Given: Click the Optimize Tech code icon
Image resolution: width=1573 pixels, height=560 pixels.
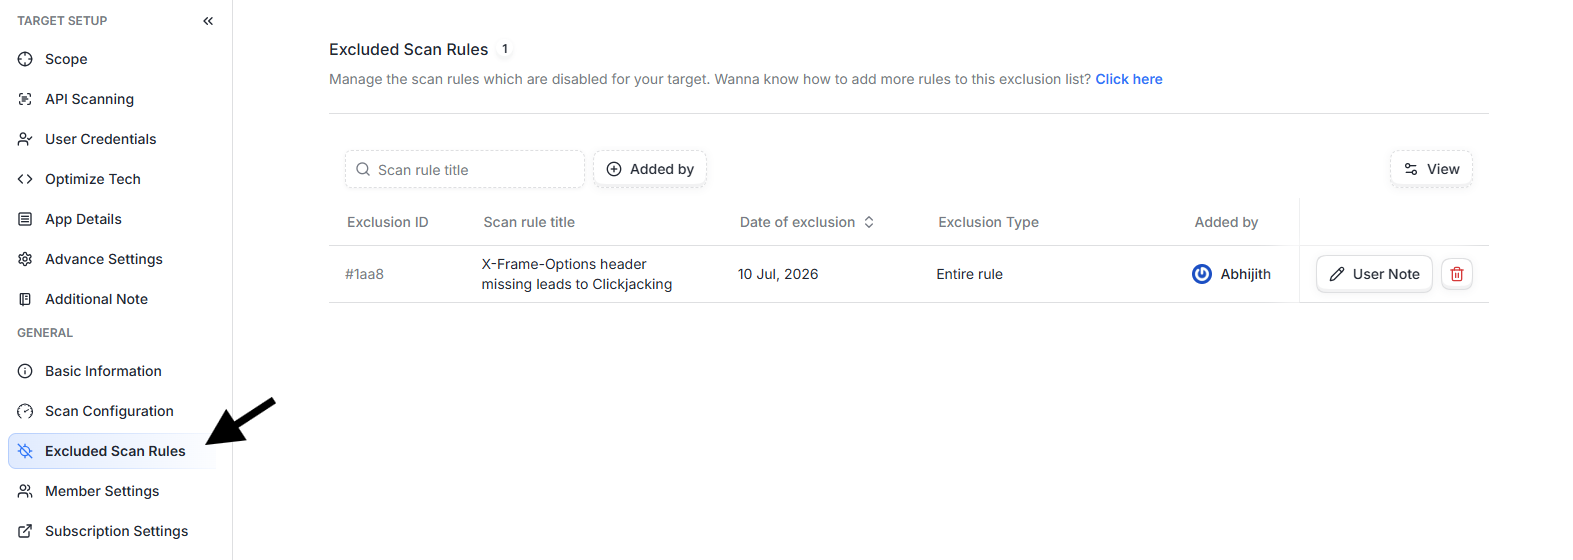Looking at the screenshot, I should click(x=25, y=179).
